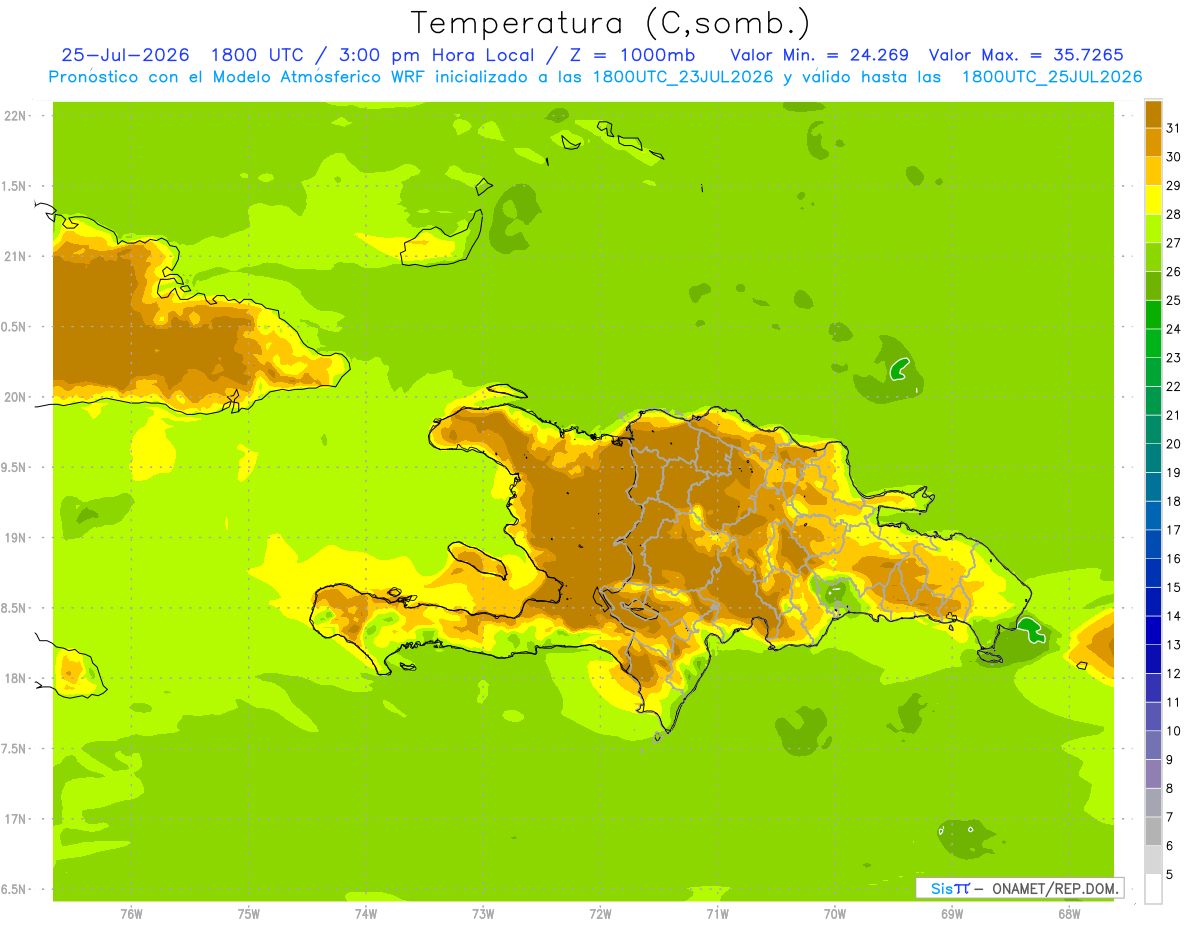Click the '18N' latitude axis label
The width and height of the screenshot is (1200, 927).
[x=14, y=678]
